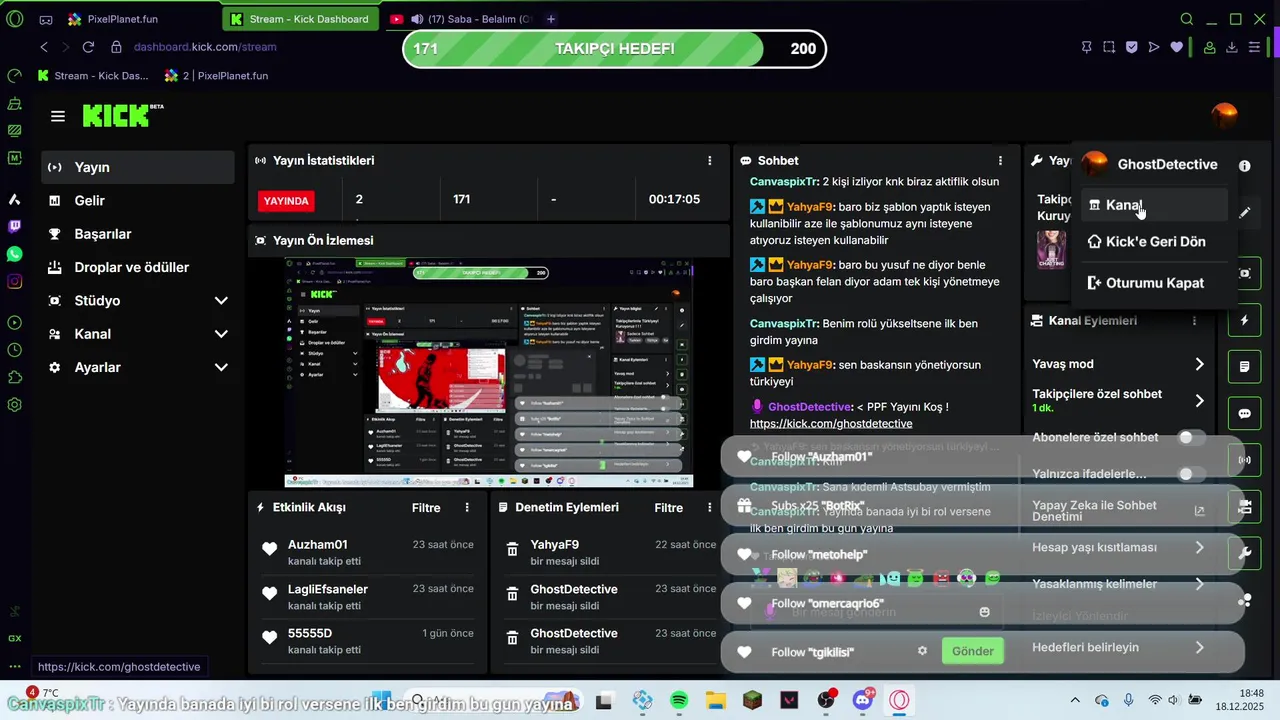Open Yayın İstatistikleri three-dot menu

(x=710, y=160)
